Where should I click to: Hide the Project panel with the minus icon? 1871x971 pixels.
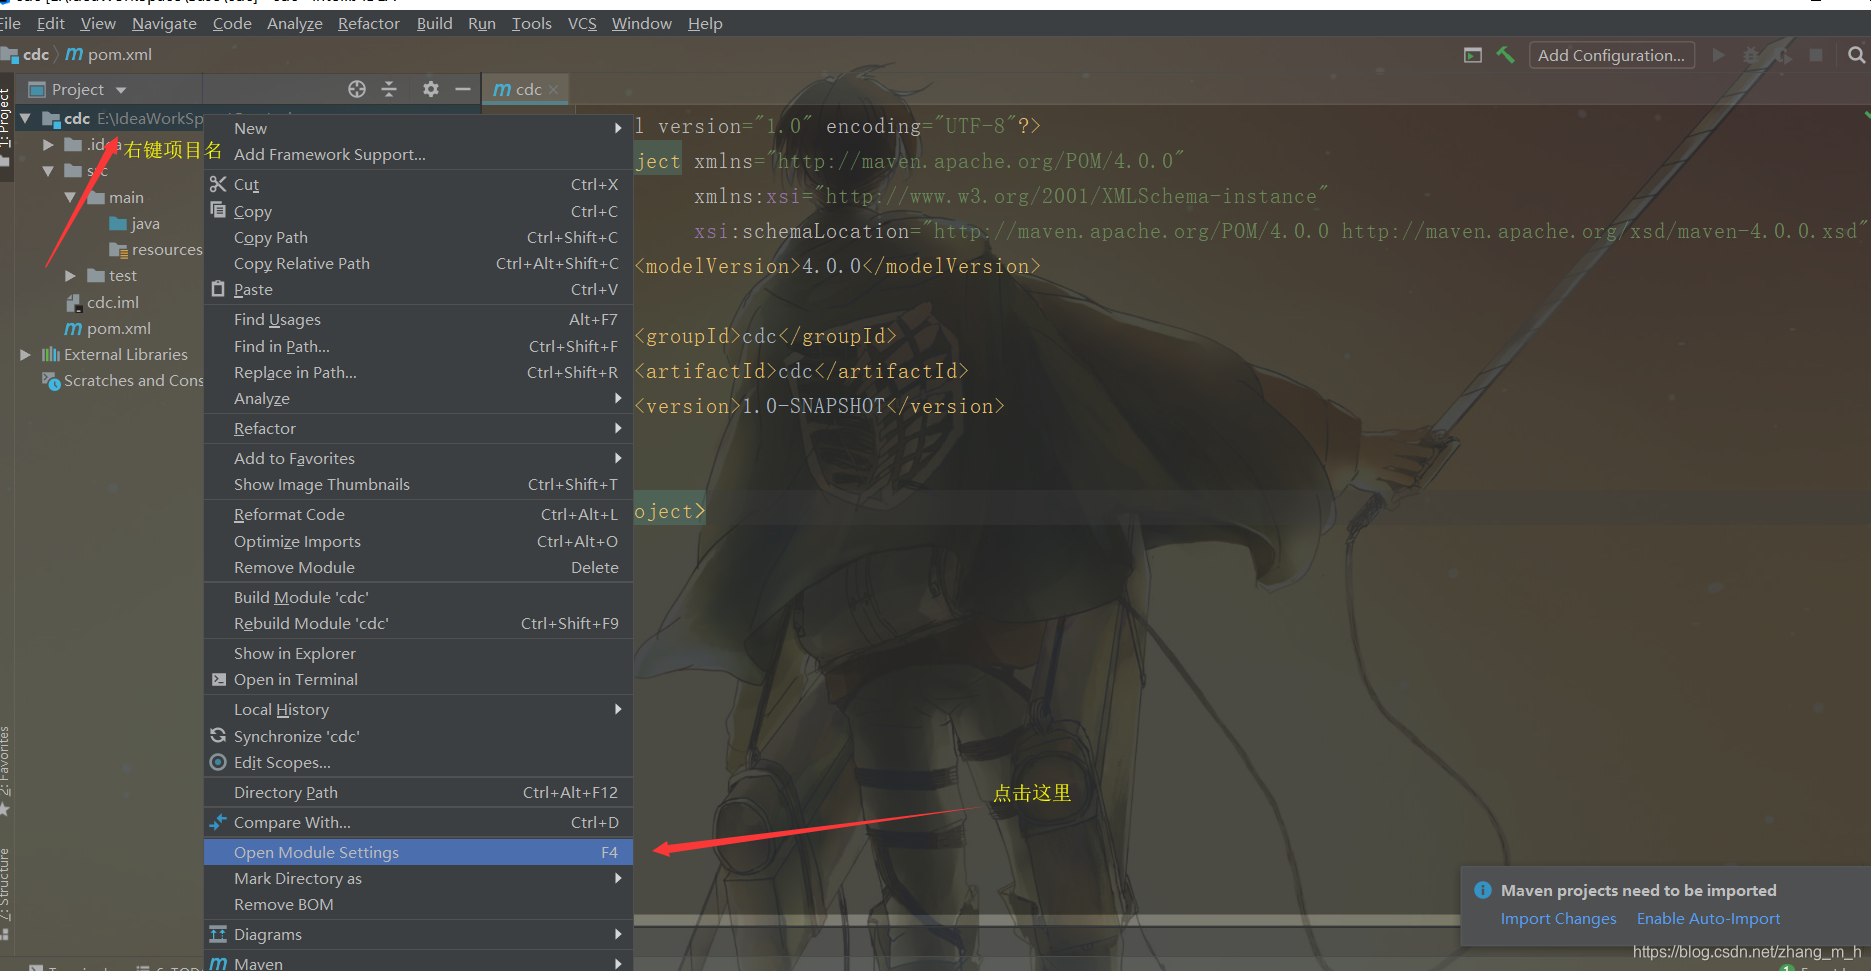(462, 89)
